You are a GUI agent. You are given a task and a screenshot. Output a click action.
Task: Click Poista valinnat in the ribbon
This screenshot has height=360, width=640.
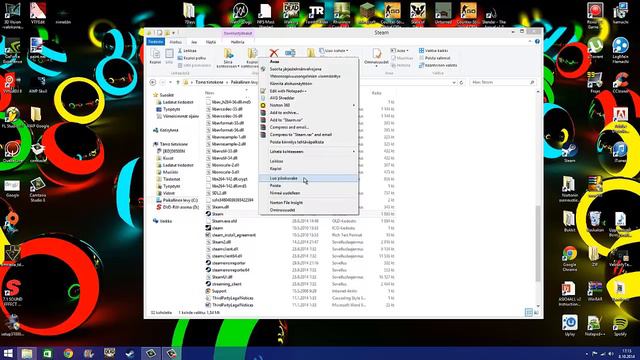(x=434, y=58)
